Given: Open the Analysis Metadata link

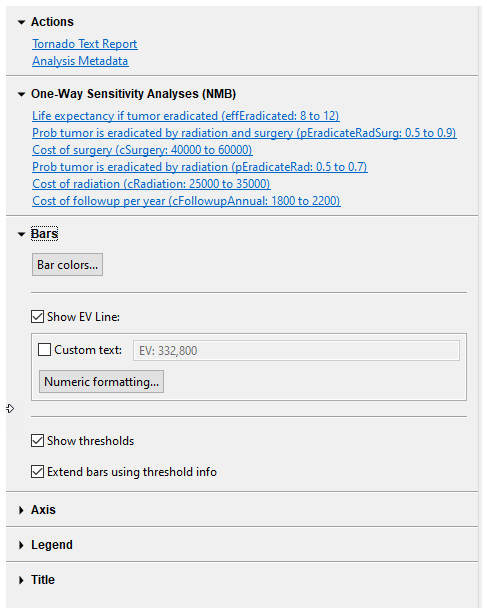Looking at the screenshot, I should [x=80, y=61].
